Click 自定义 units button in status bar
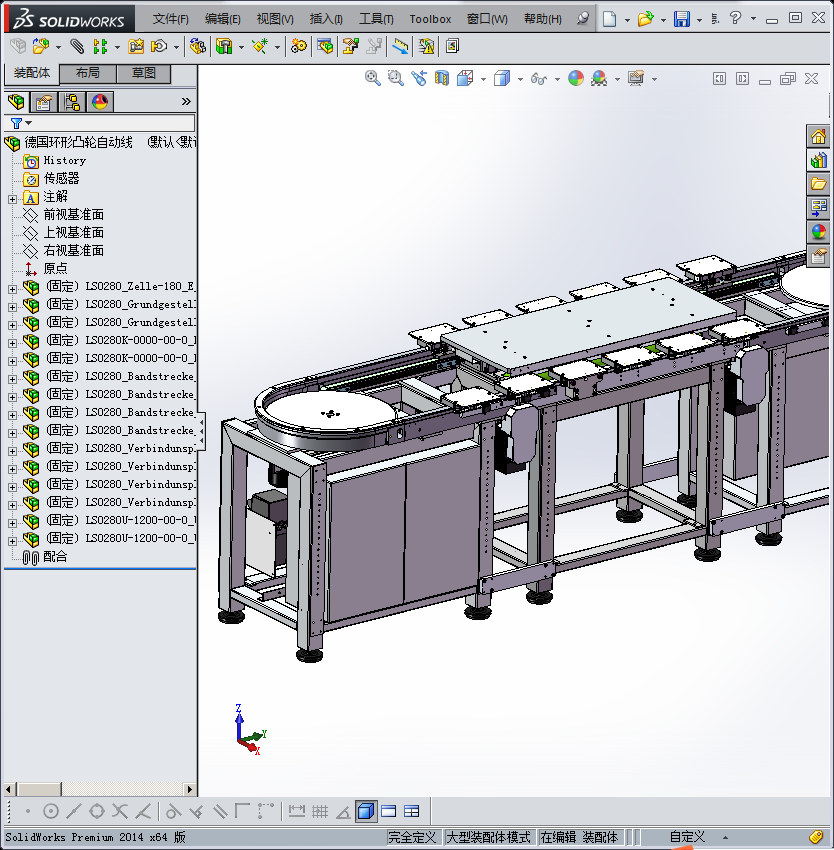834x850 pixels. pos(687,837)
